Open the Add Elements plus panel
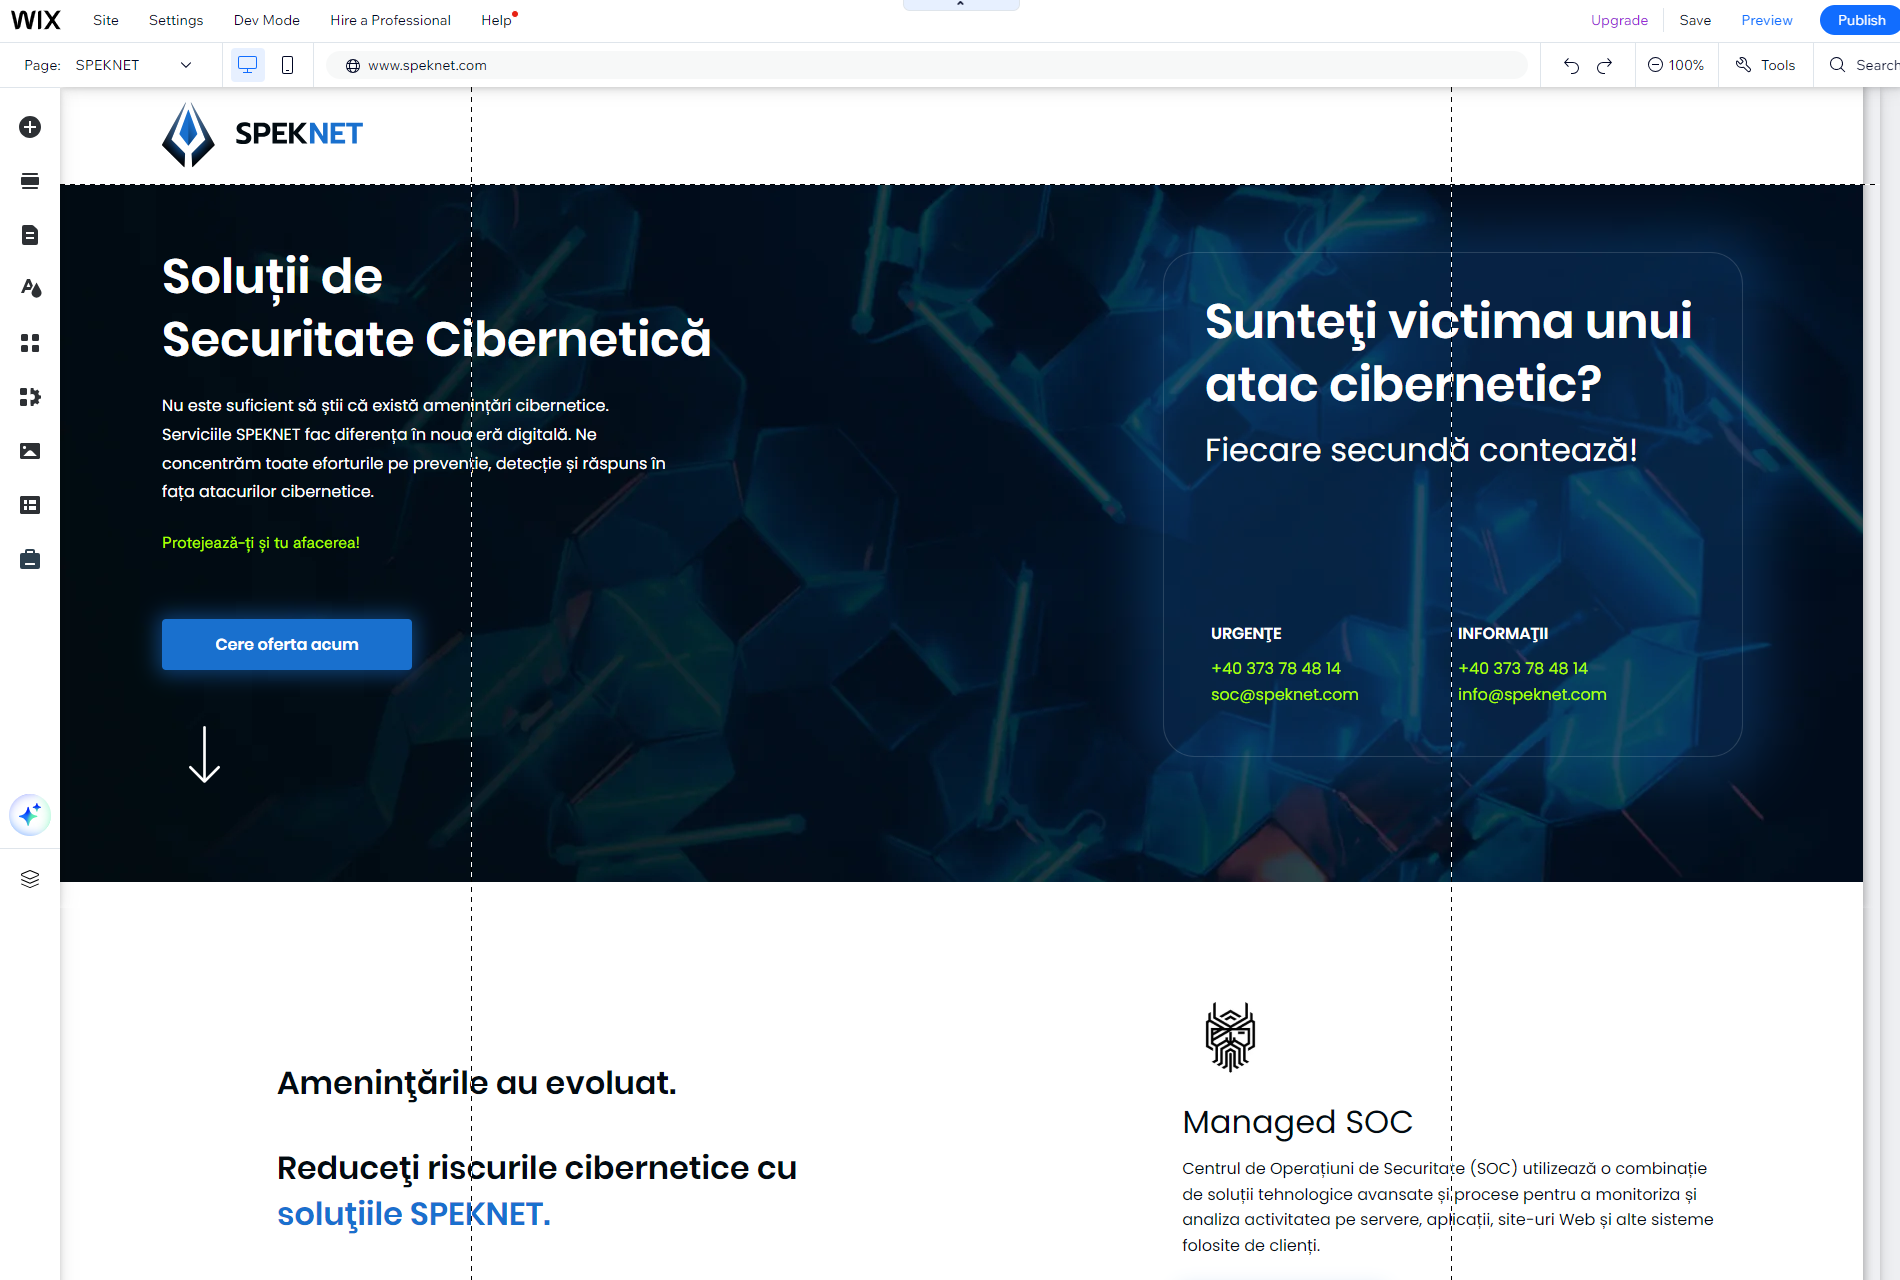 point(30,127)
